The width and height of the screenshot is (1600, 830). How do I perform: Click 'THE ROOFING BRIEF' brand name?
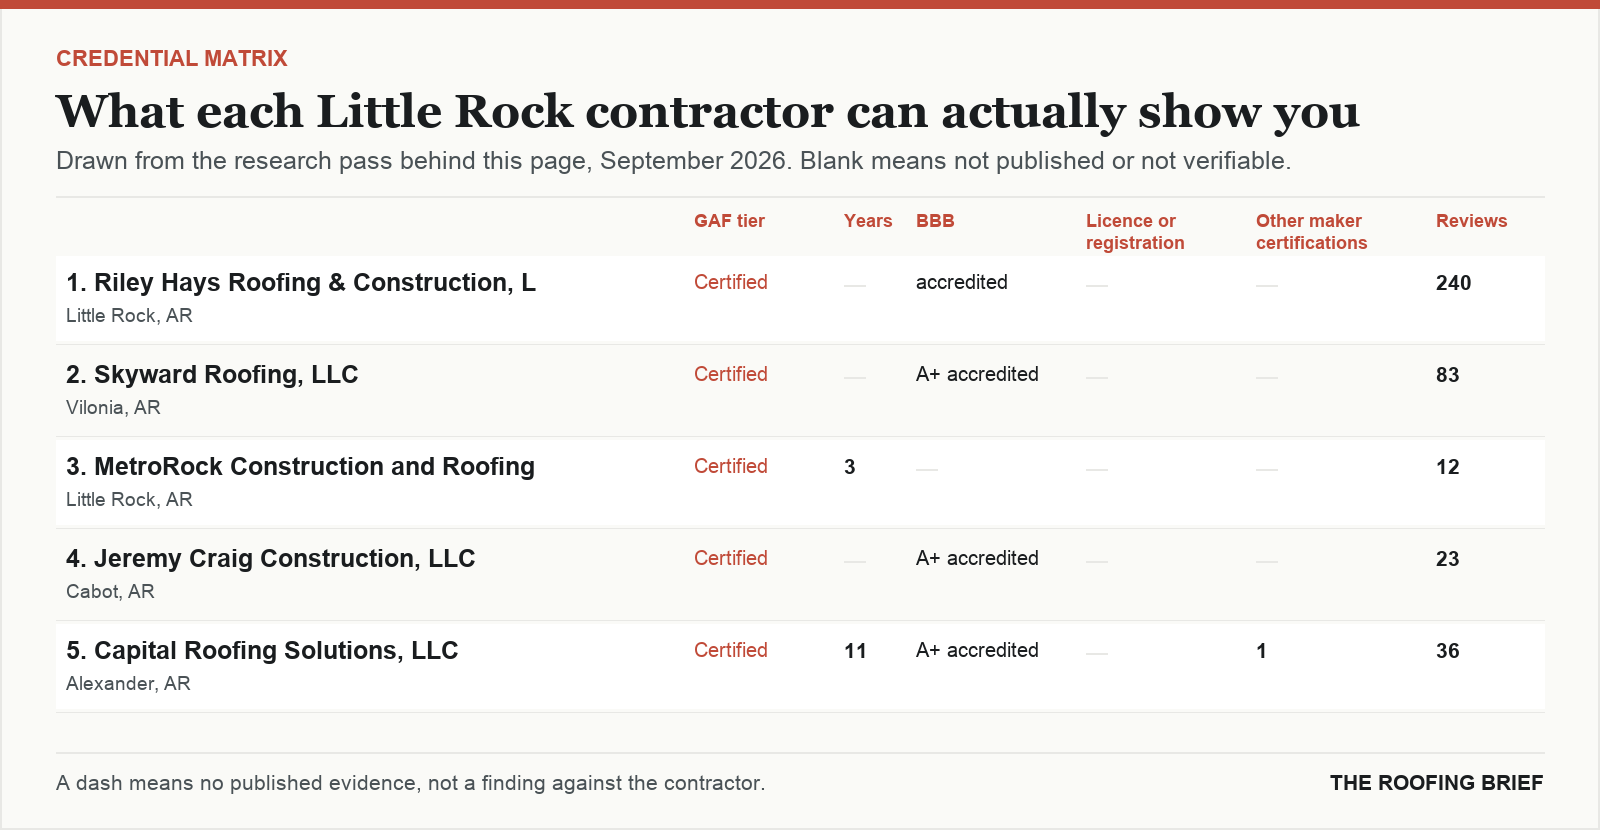click(1436, 783)
